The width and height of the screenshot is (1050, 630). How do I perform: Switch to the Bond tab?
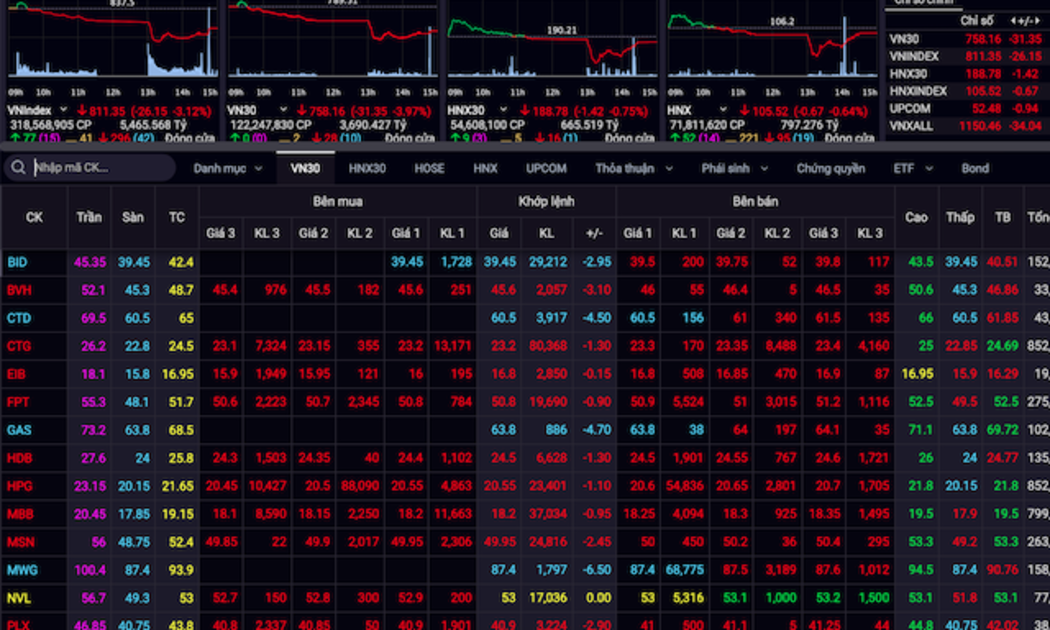pyautogui.click(x=975, y=168)
